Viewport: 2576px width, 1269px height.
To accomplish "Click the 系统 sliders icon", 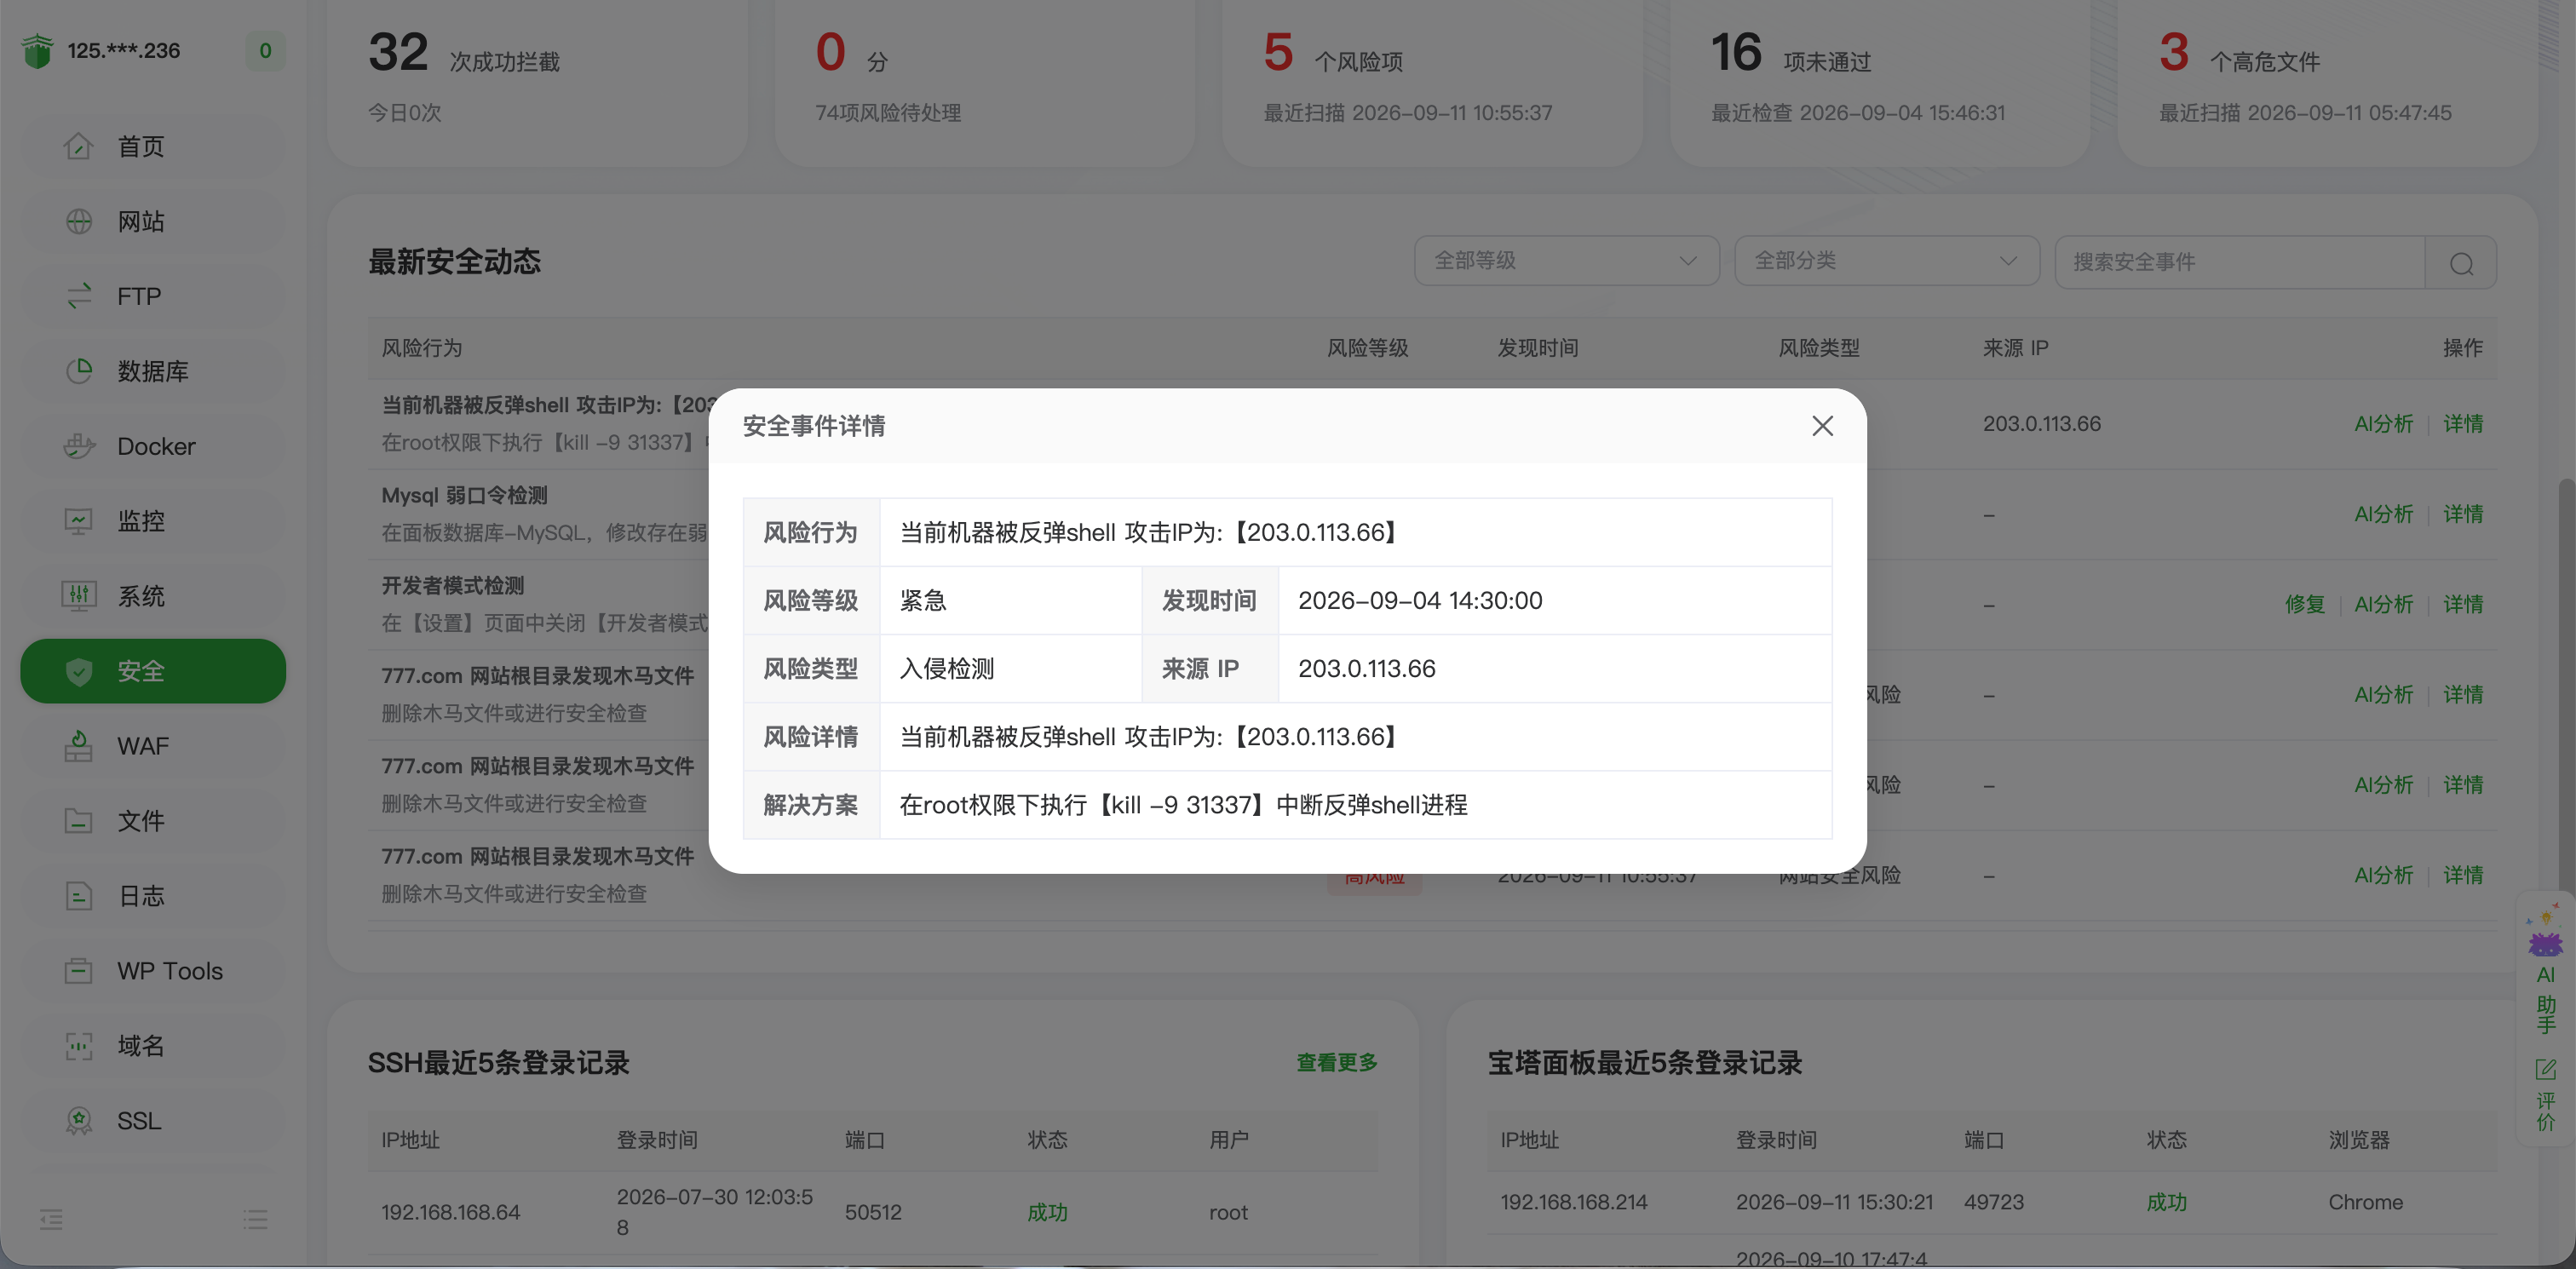I will pos(78,596).
